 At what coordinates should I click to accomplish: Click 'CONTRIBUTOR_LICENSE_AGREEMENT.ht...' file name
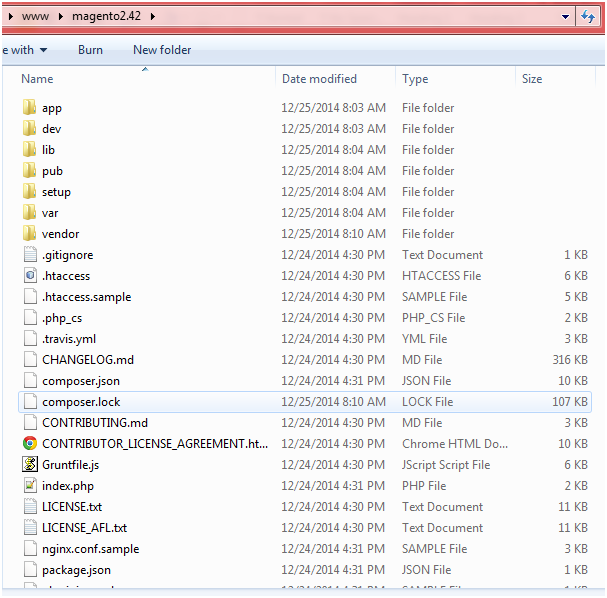[x=155, y=444]
